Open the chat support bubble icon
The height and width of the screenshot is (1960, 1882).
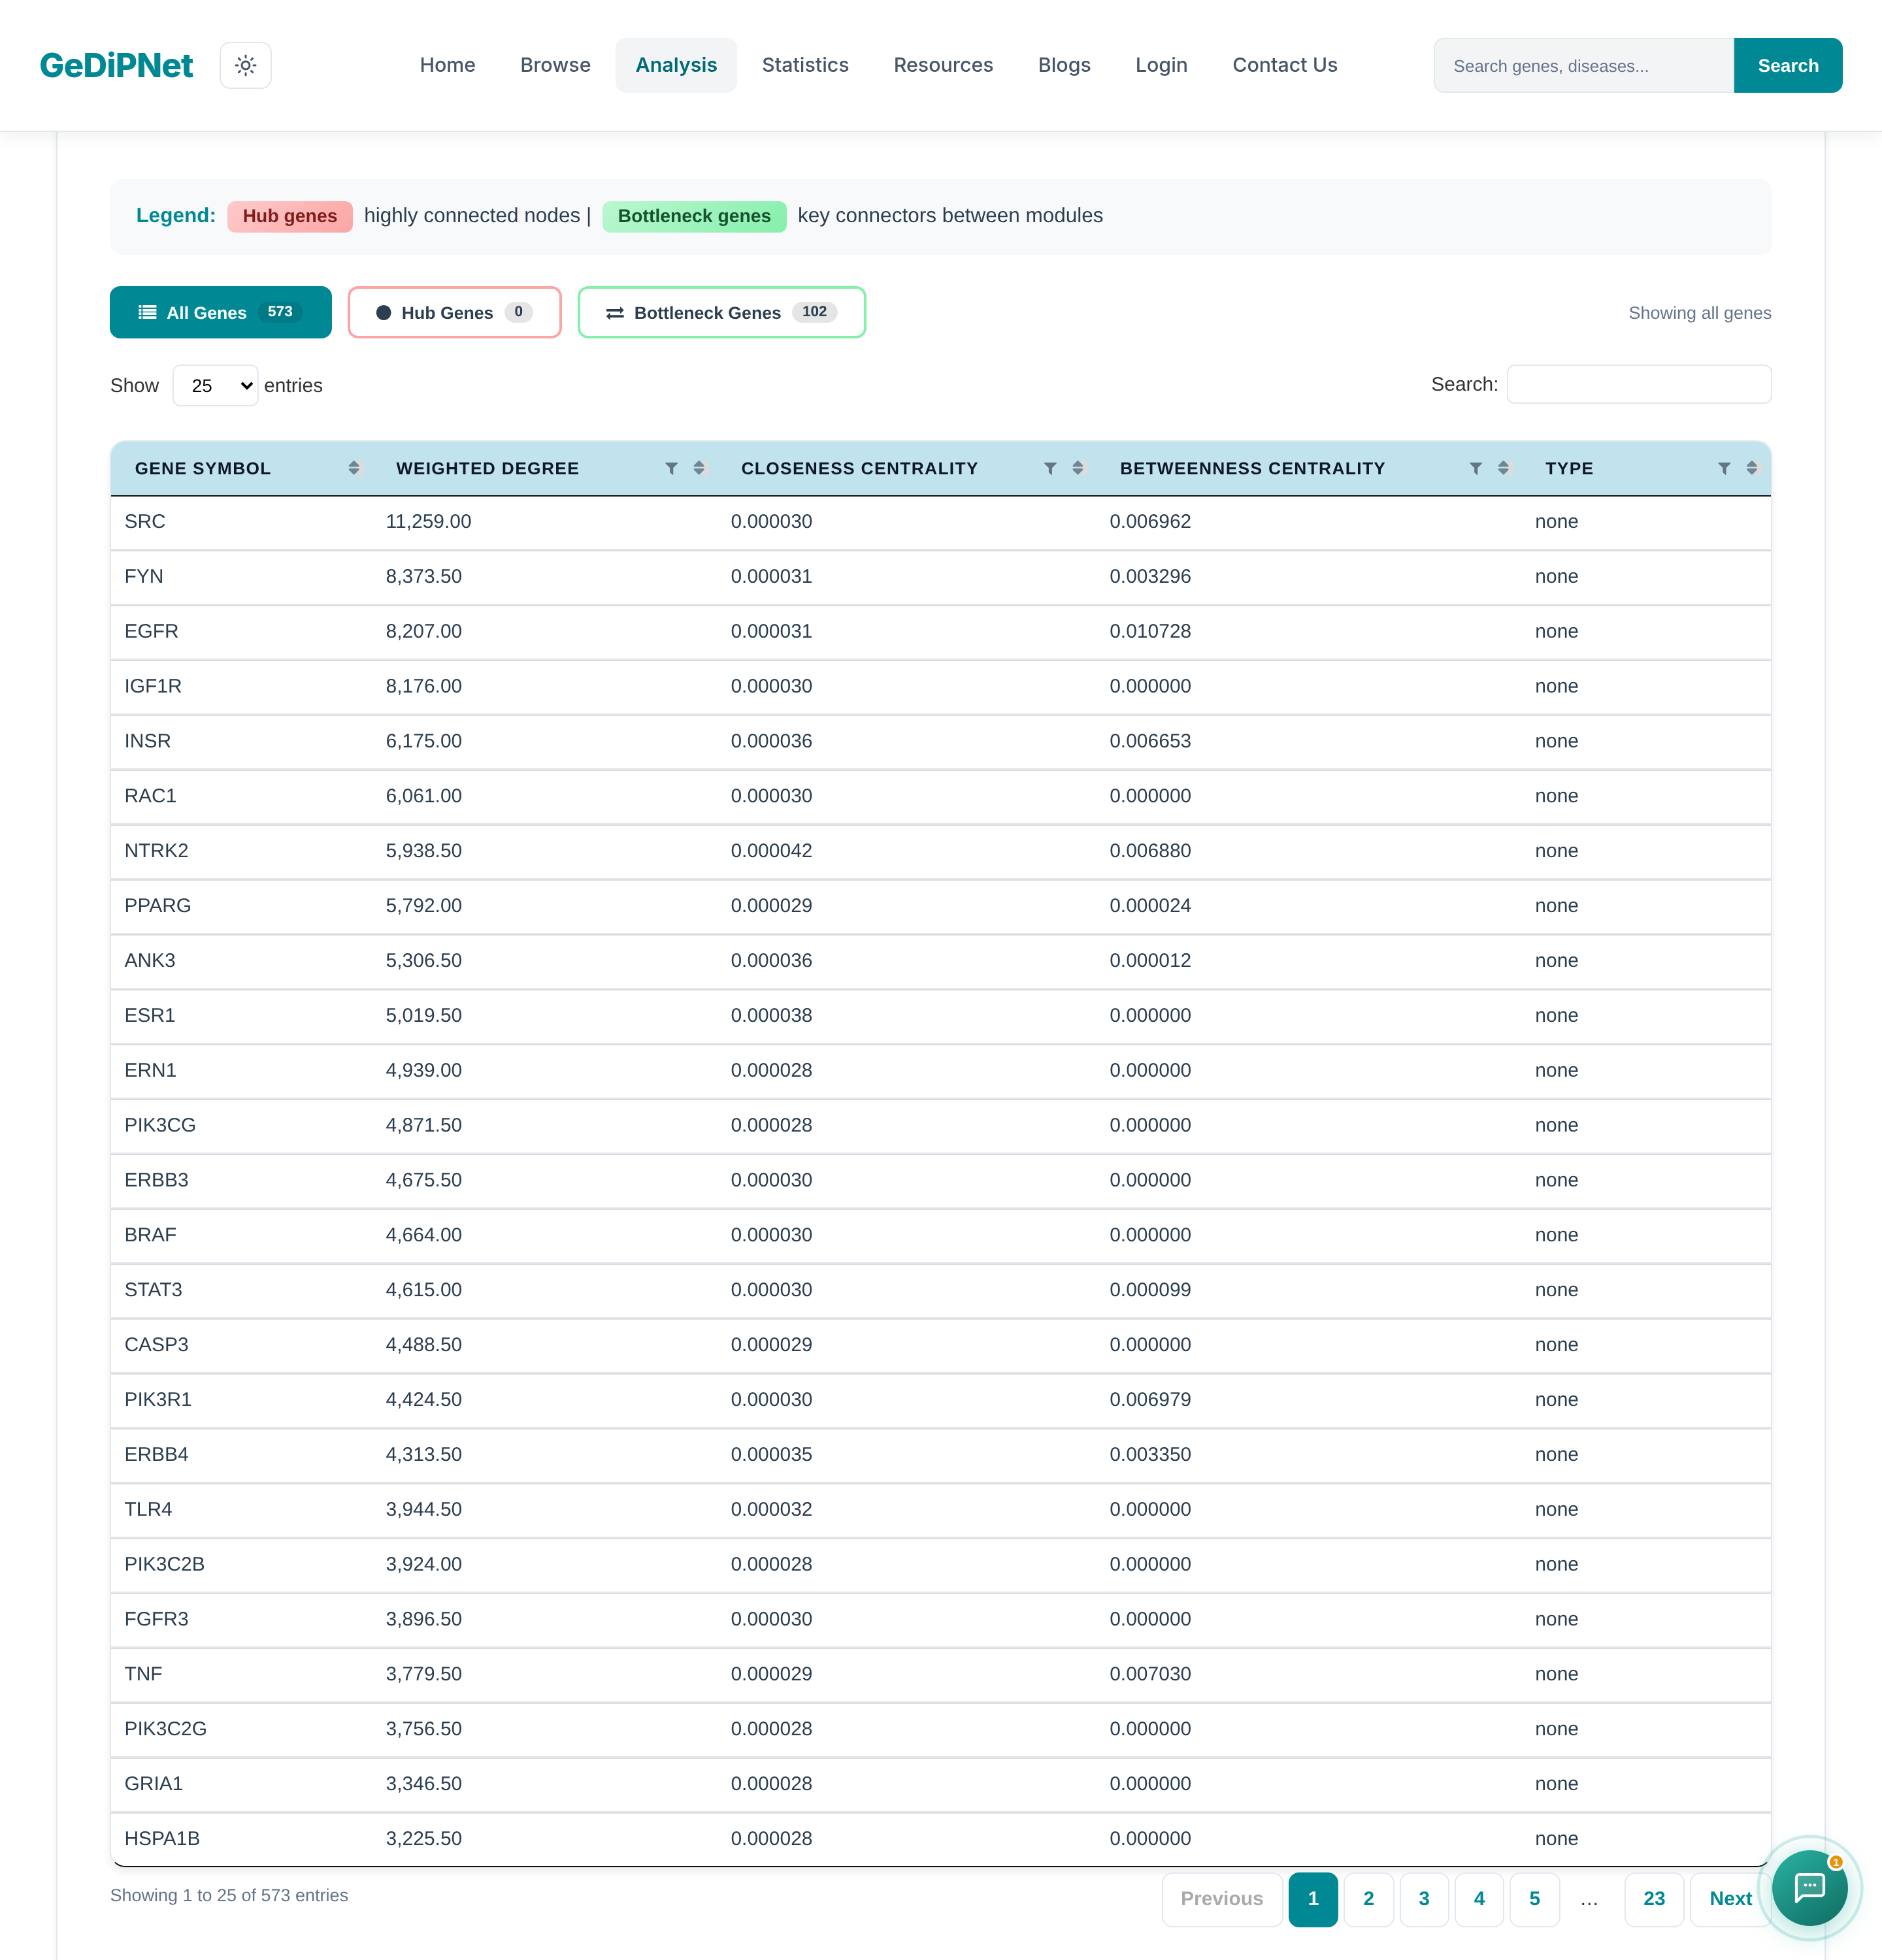coord(1809,1887)
